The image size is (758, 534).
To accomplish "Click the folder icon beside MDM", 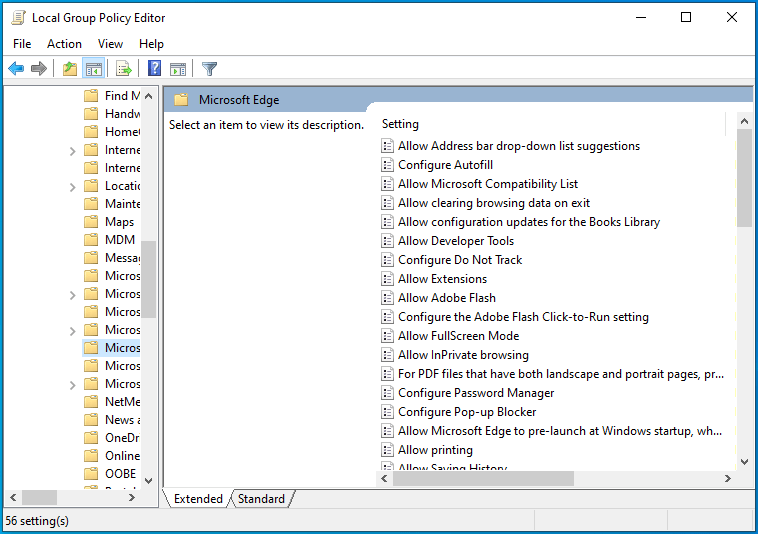I will pos(91,240).
